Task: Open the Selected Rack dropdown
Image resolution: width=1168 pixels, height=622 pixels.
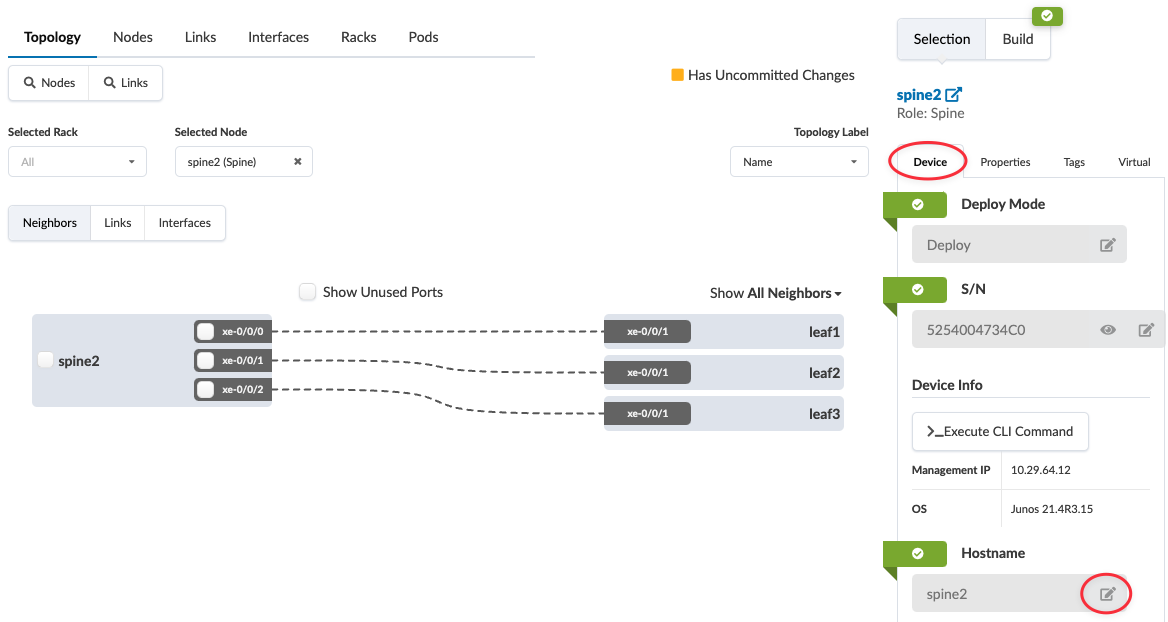Action: [x=77, y=162]
